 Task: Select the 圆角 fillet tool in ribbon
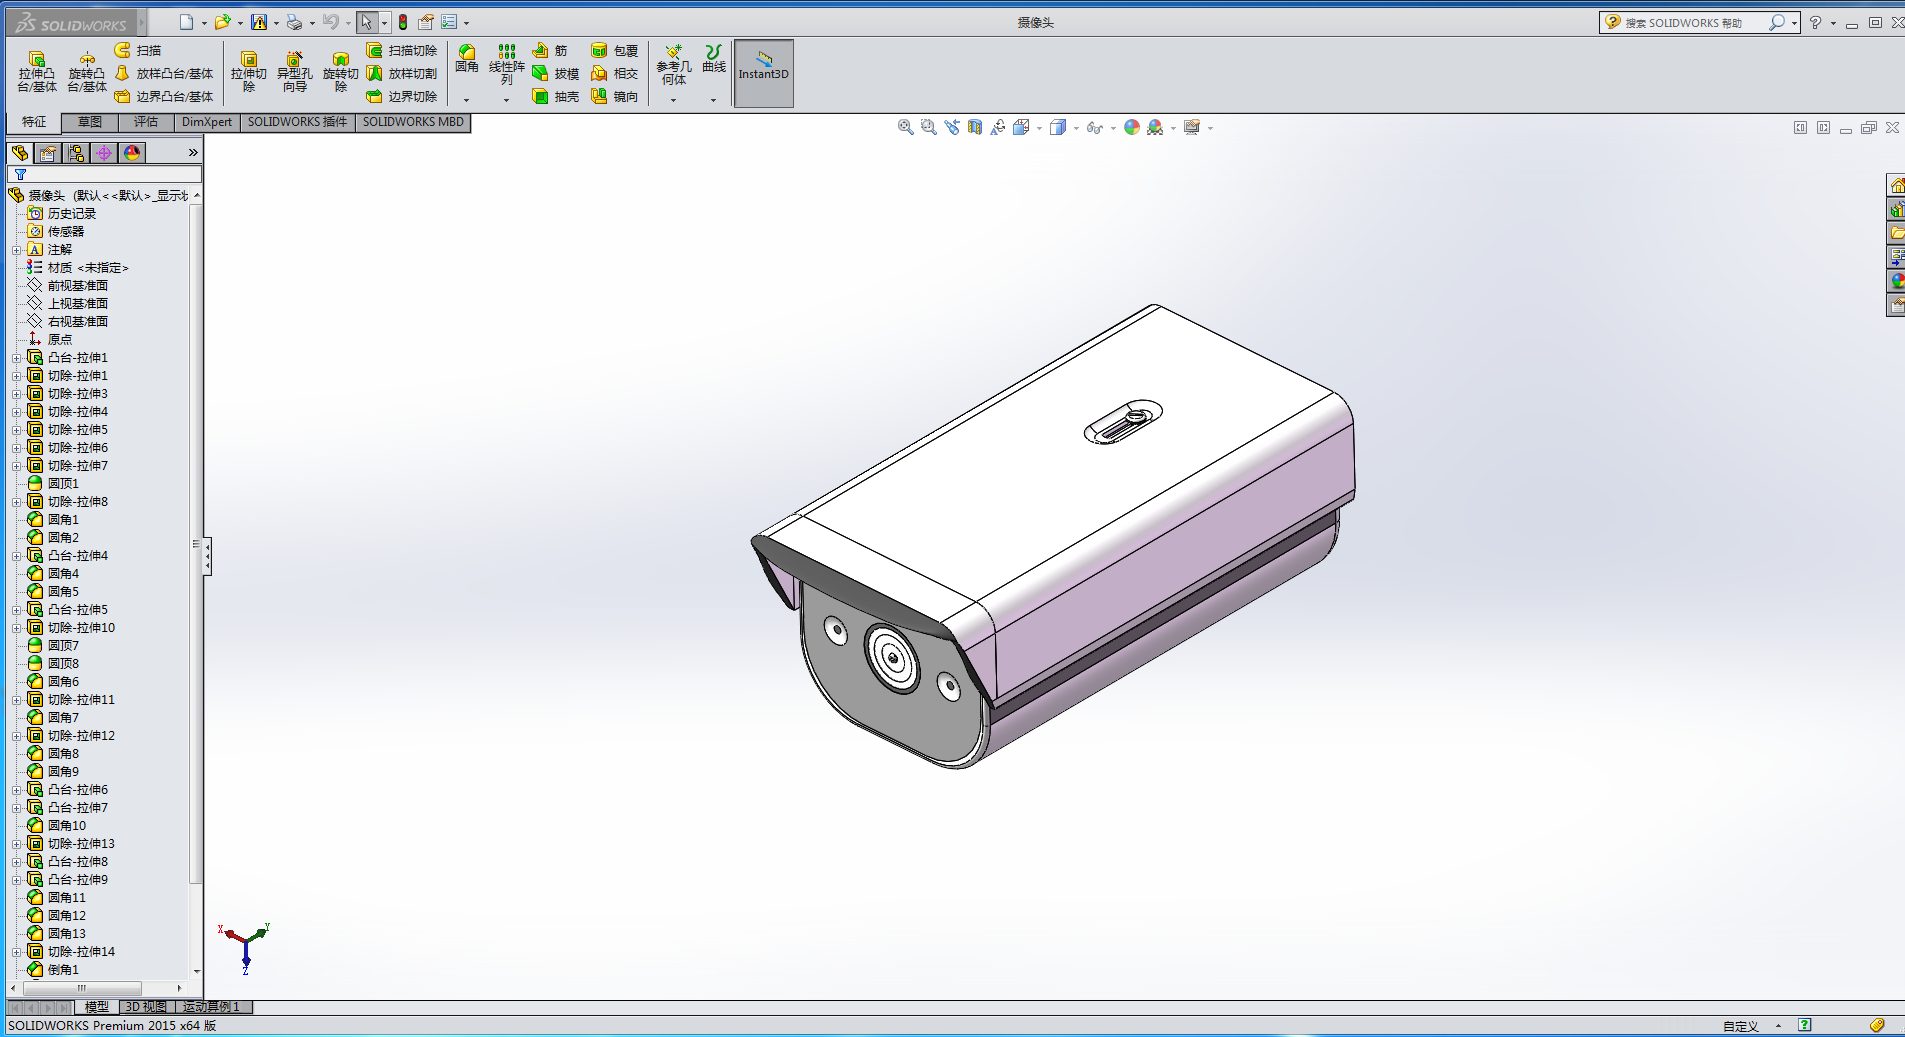click(x=467, y=59)
